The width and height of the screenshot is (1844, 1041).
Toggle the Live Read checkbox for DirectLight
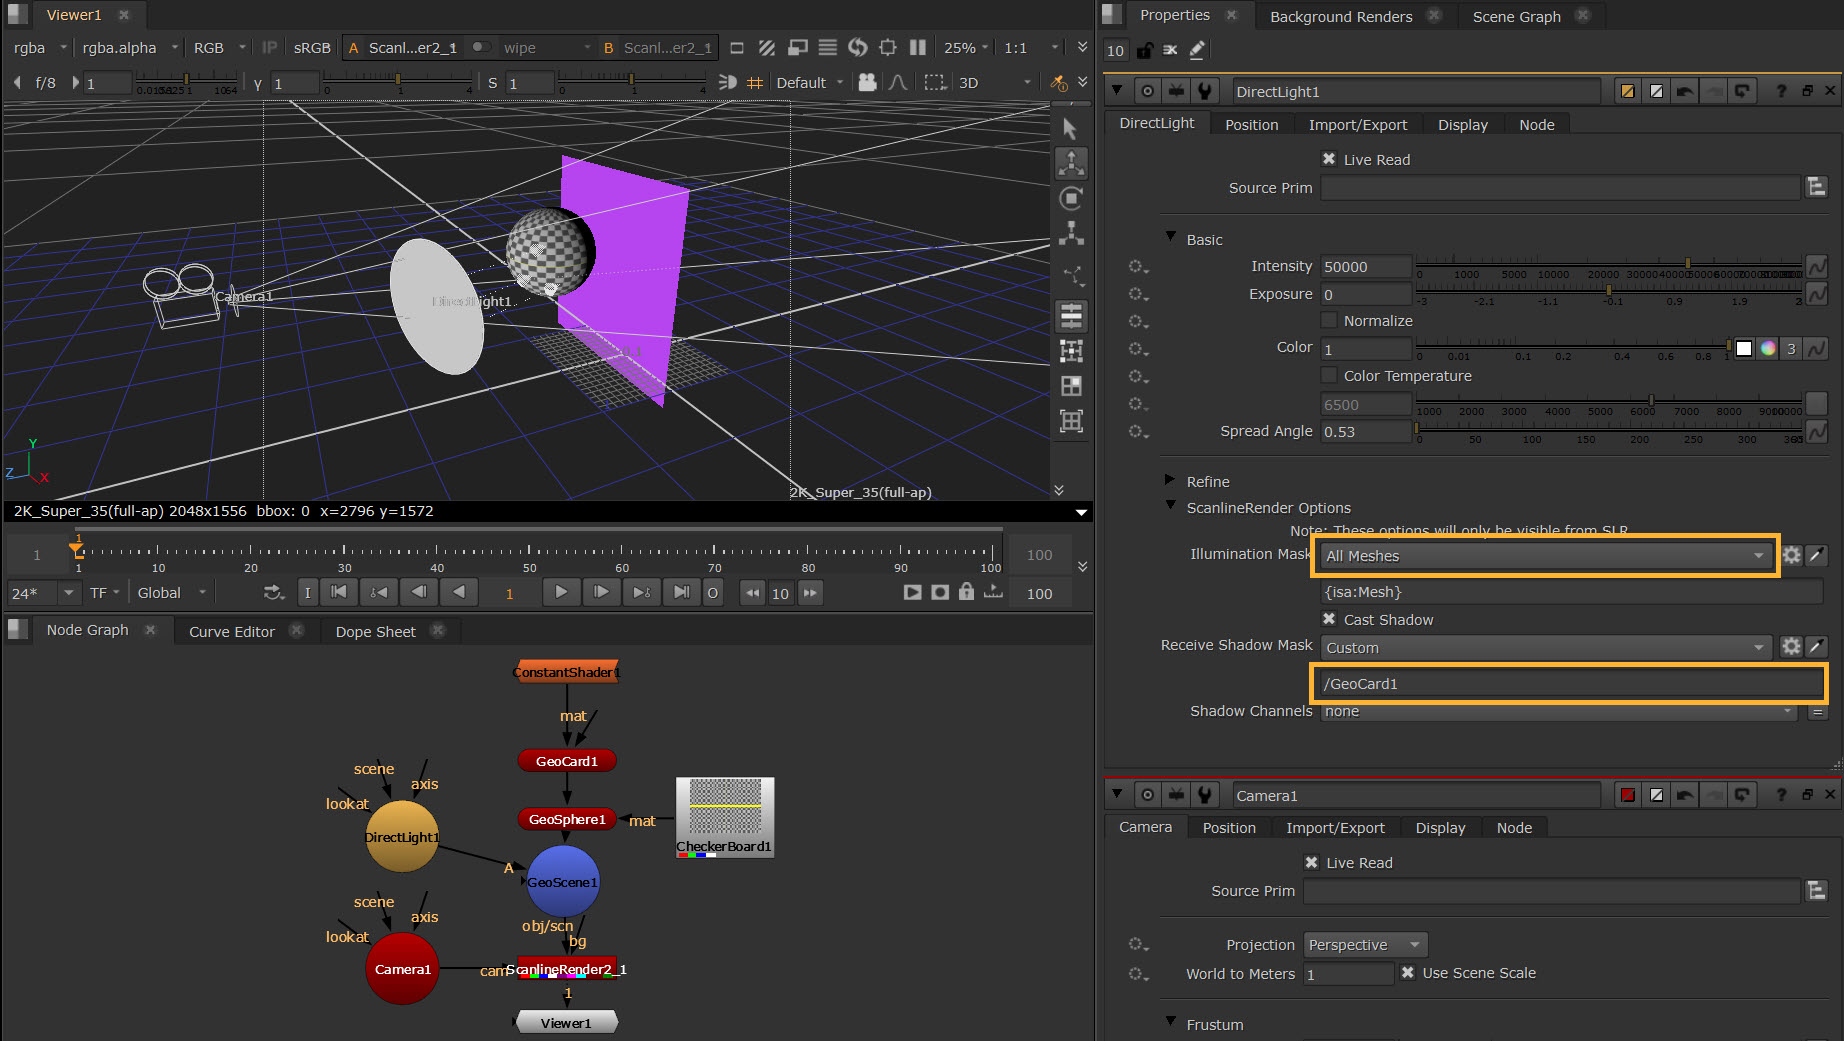1329,159
